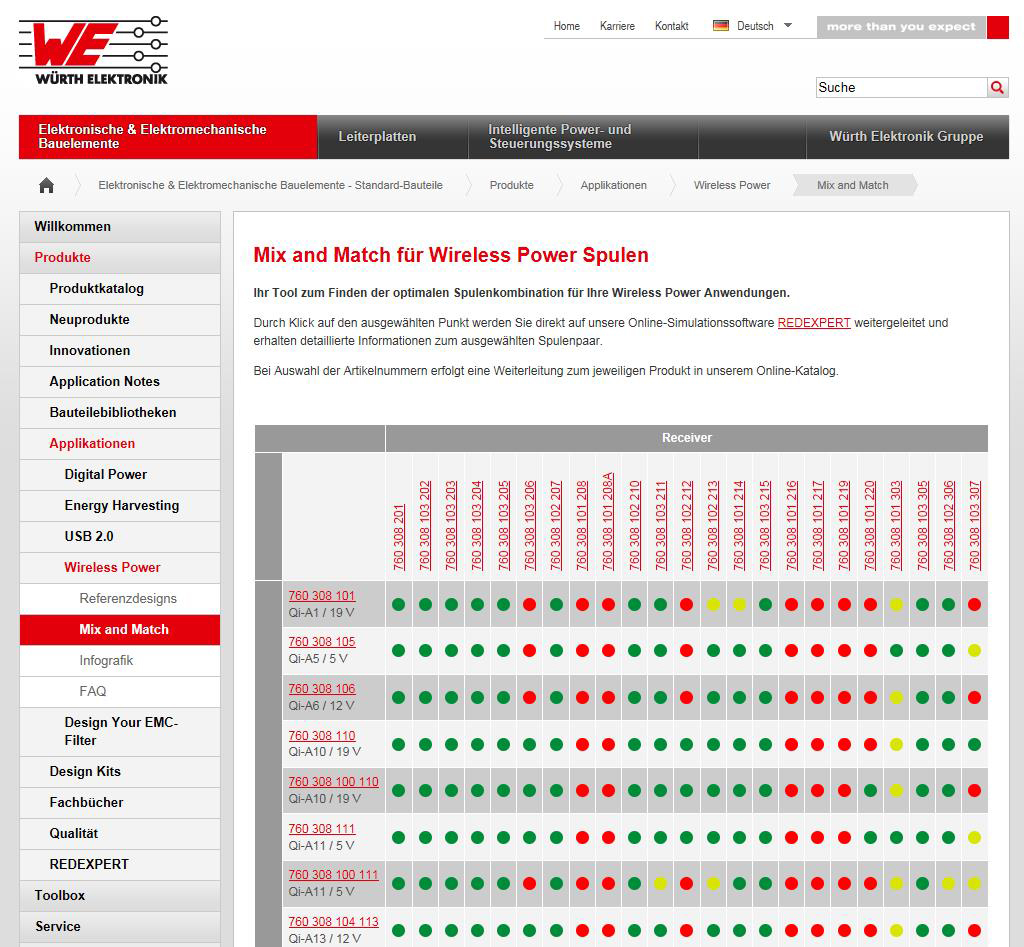This screenshot has height=947, width=1024.
Task: Click Applikationen in the breadcrumb
Action: pyautogui.click(x=613, y=185)
